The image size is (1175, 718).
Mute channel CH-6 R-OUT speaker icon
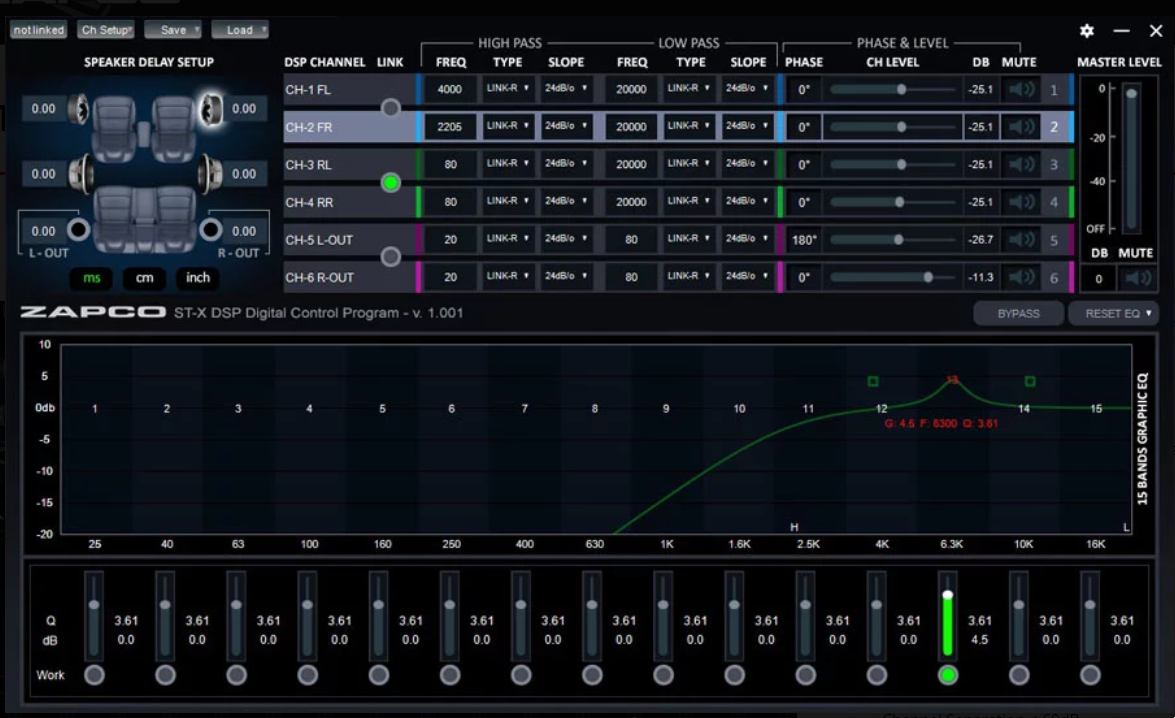(x=1021, y=277)
